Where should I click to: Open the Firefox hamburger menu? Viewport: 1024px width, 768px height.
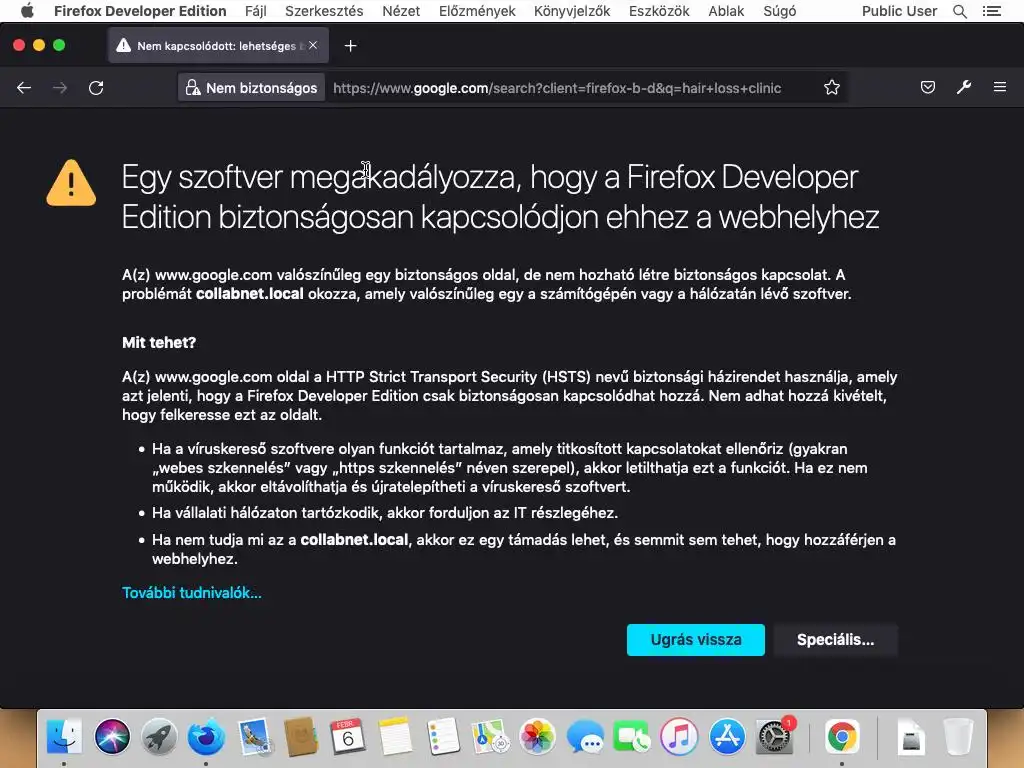pyautogui.click(x=1000, y=87)
